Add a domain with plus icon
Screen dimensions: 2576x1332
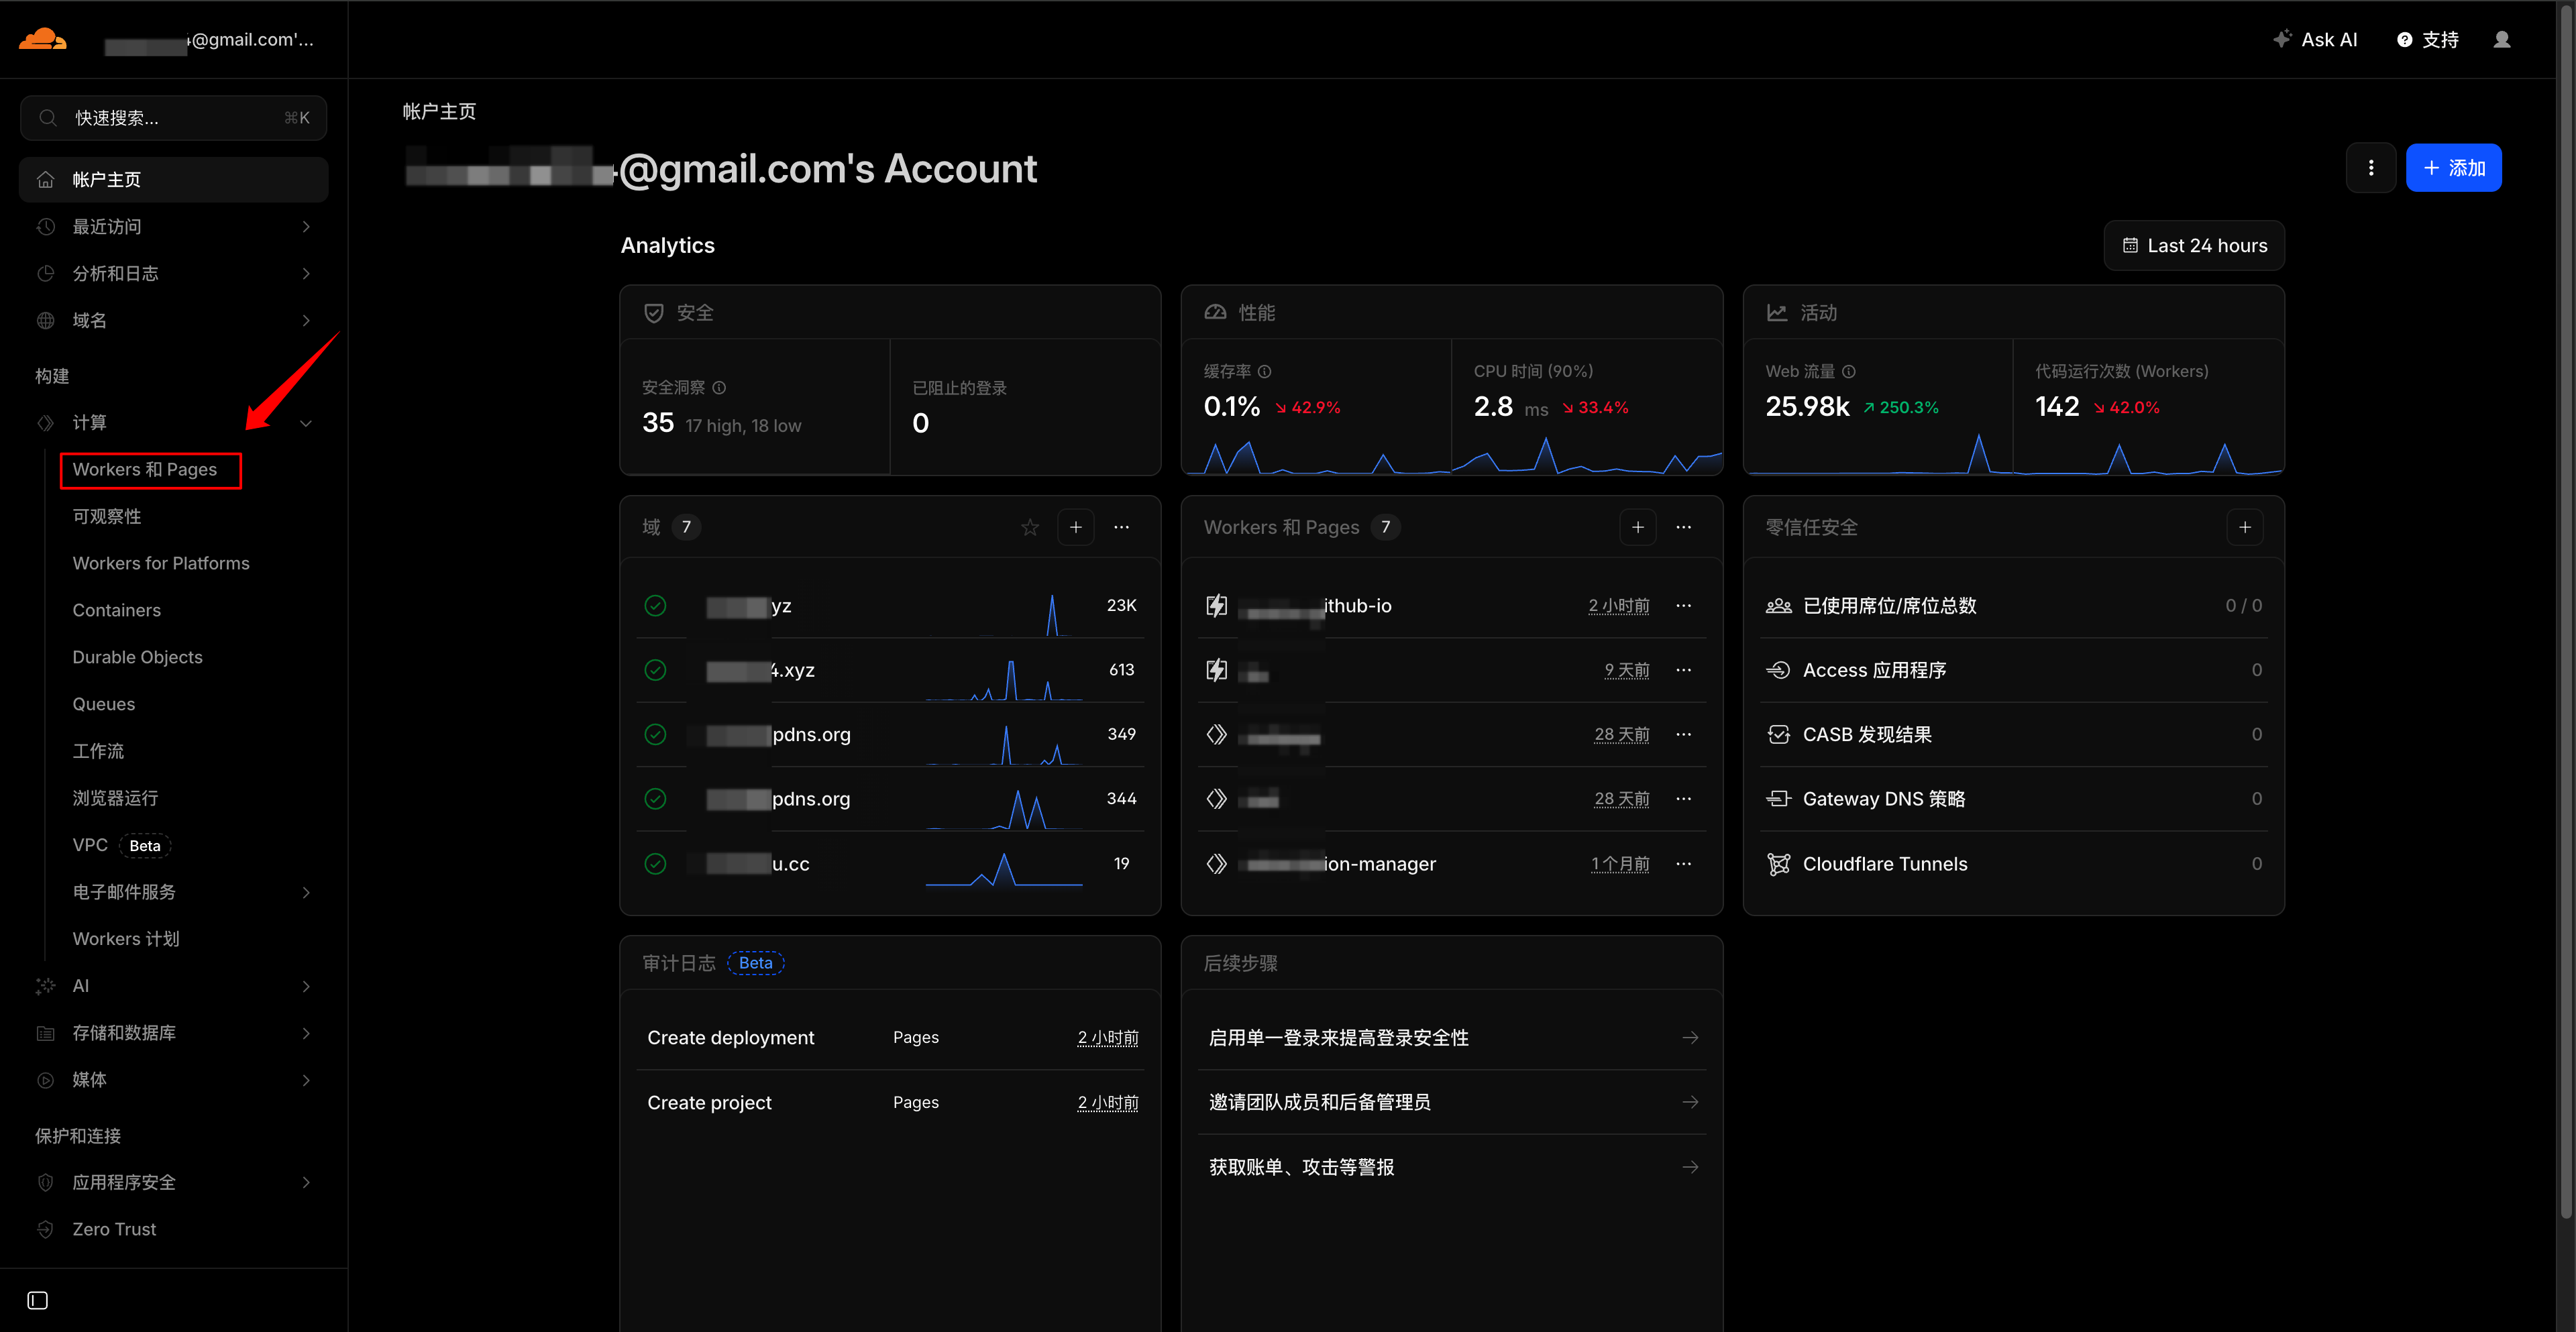click(1075, 527)
